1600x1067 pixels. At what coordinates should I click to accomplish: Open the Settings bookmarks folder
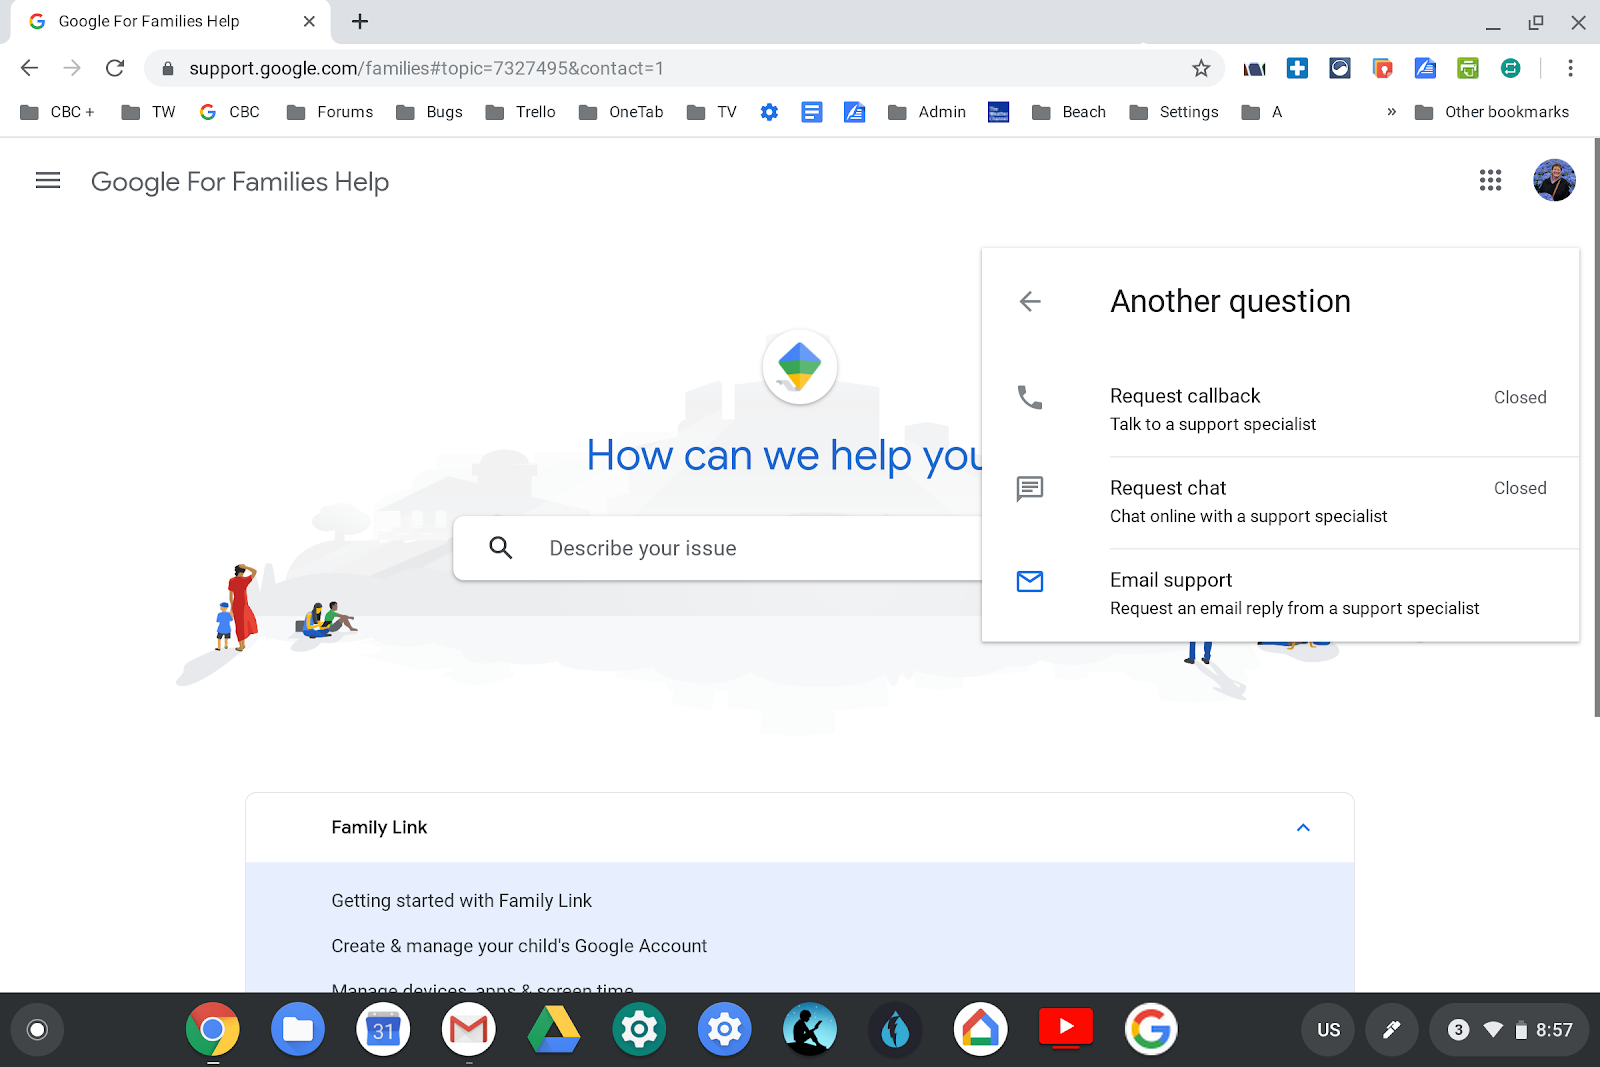click(x=1174, y=112)
